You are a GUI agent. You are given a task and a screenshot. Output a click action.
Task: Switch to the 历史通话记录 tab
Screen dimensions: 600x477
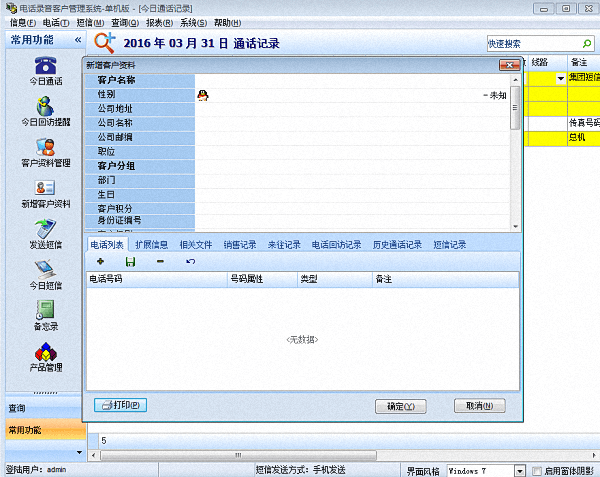pyautogui.click(x=397, y=244)
